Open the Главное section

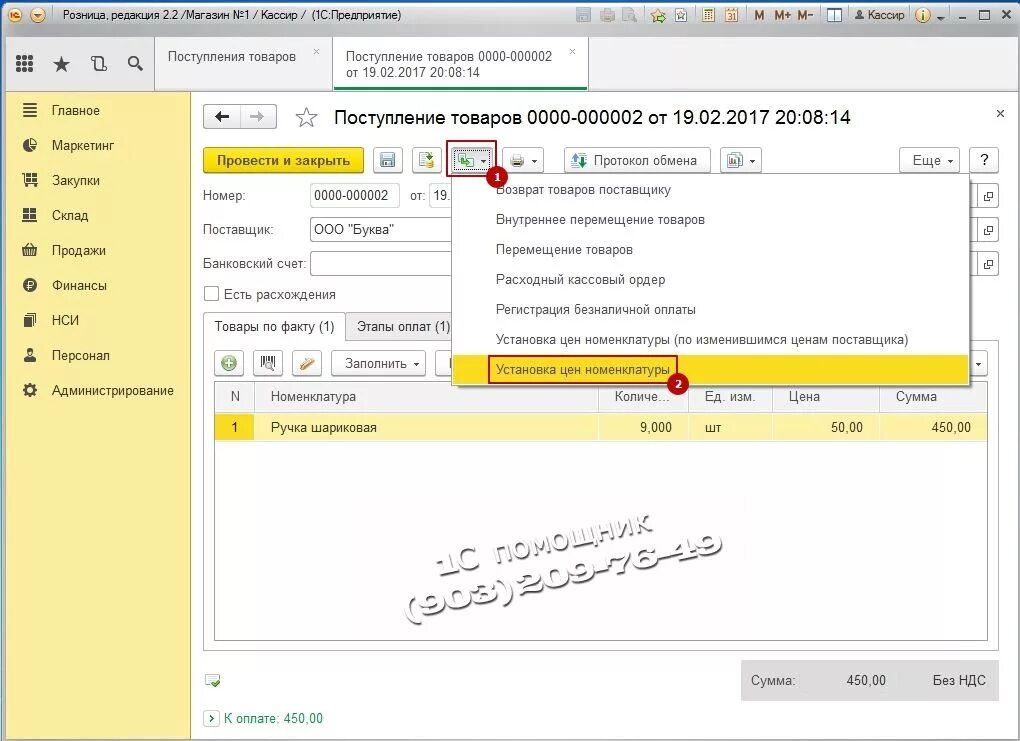[x=75, y=111]
